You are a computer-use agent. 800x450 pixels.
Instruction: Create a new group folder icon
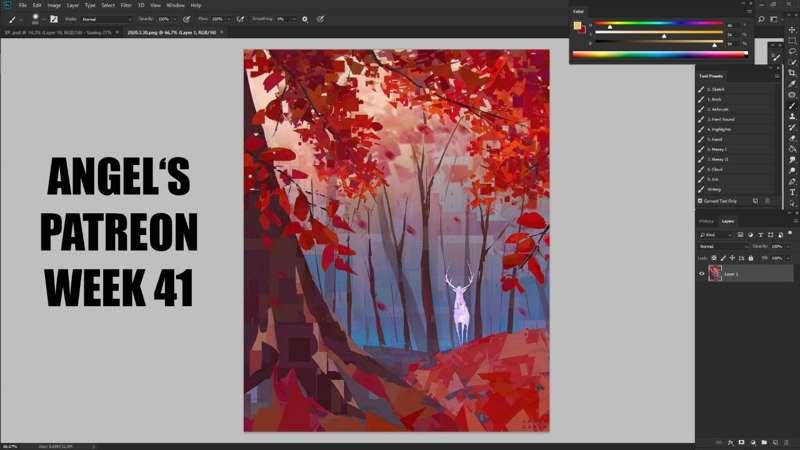point(764,442)
